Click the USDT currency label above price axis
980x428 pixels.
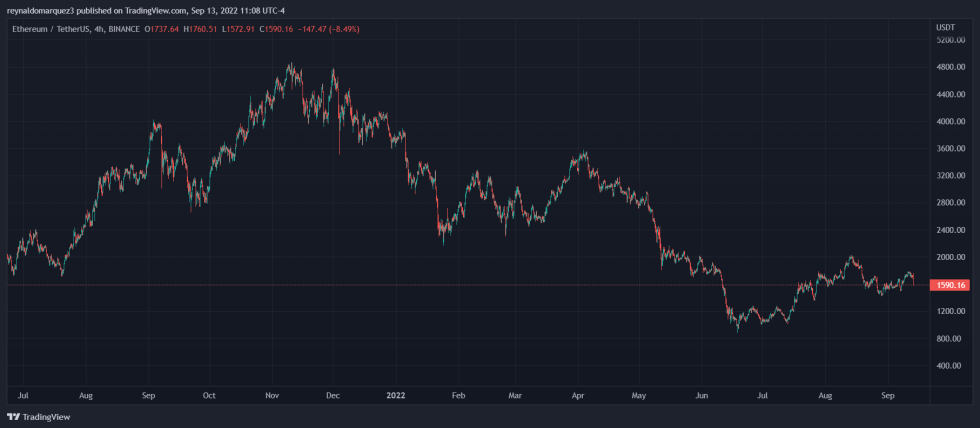[945, 27]
